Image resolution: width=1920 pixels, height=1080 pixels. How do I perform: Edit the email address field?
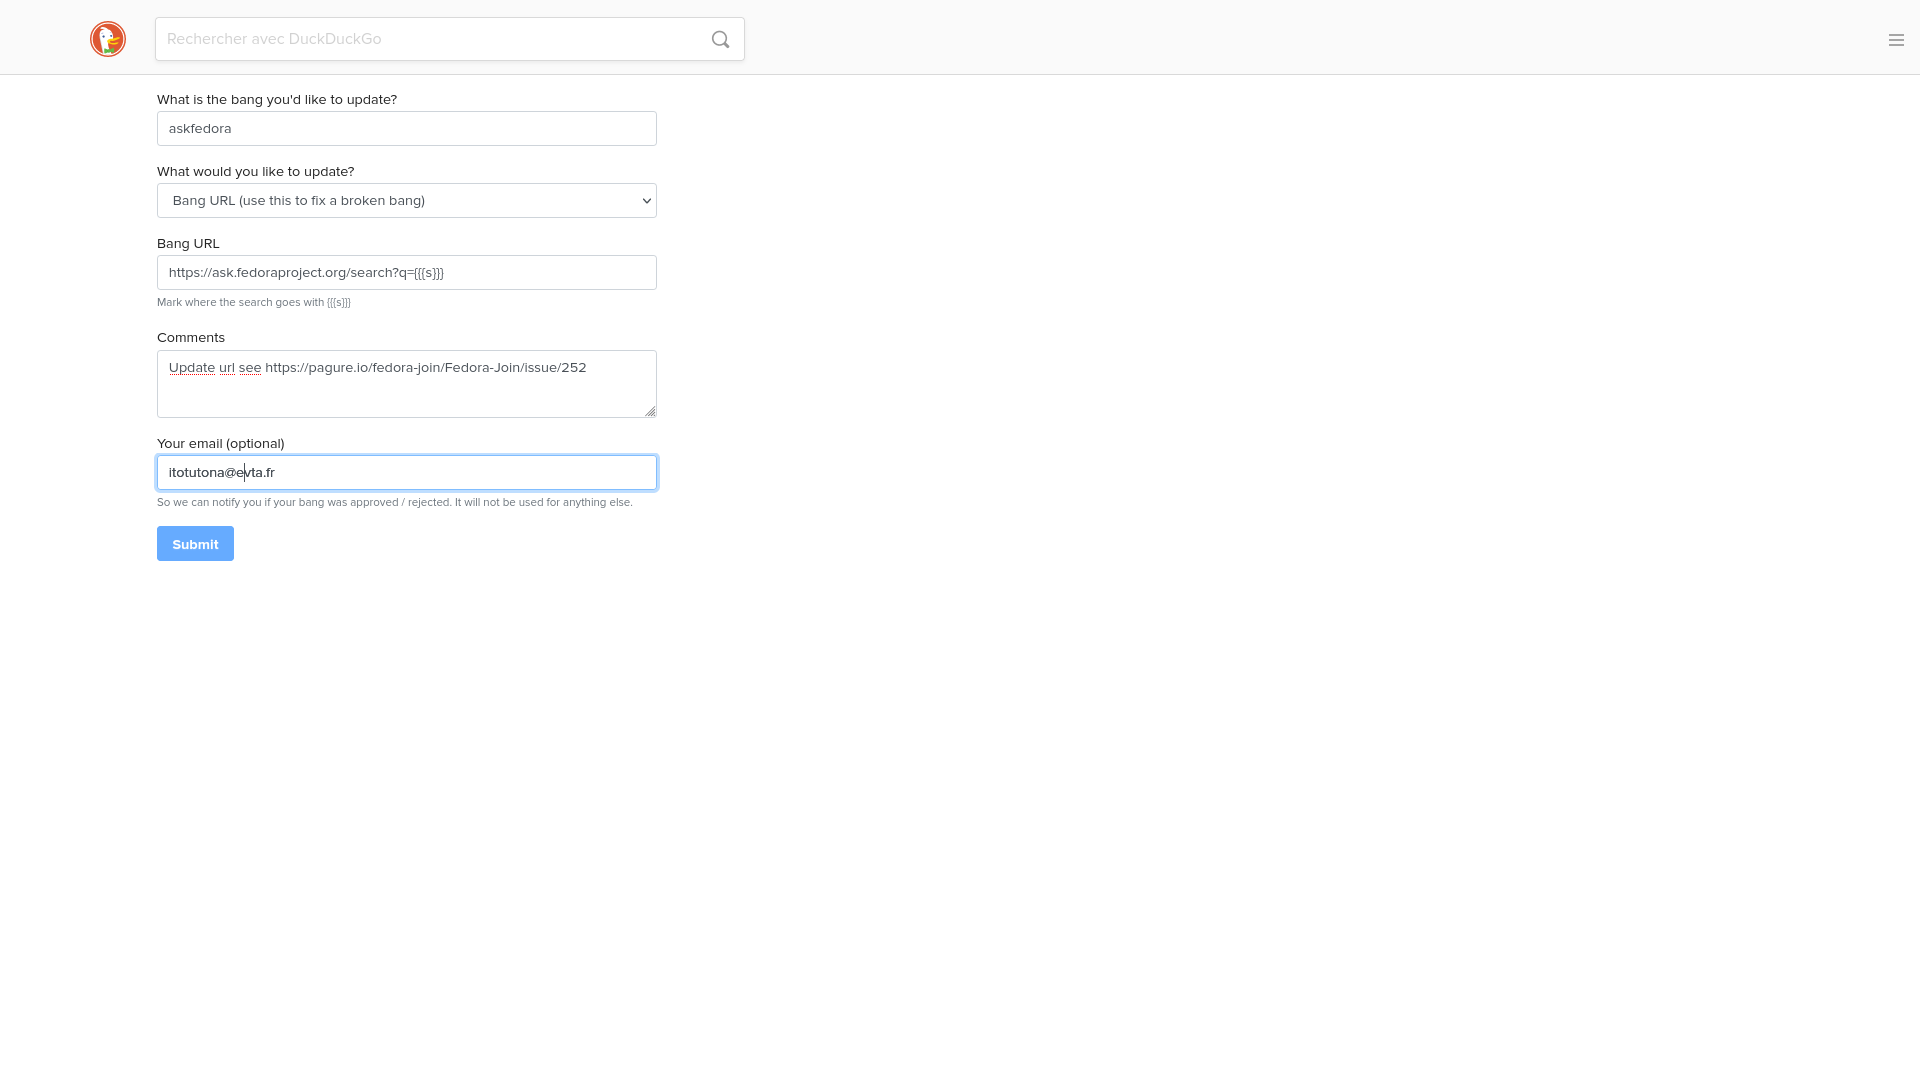pos(407,472)
